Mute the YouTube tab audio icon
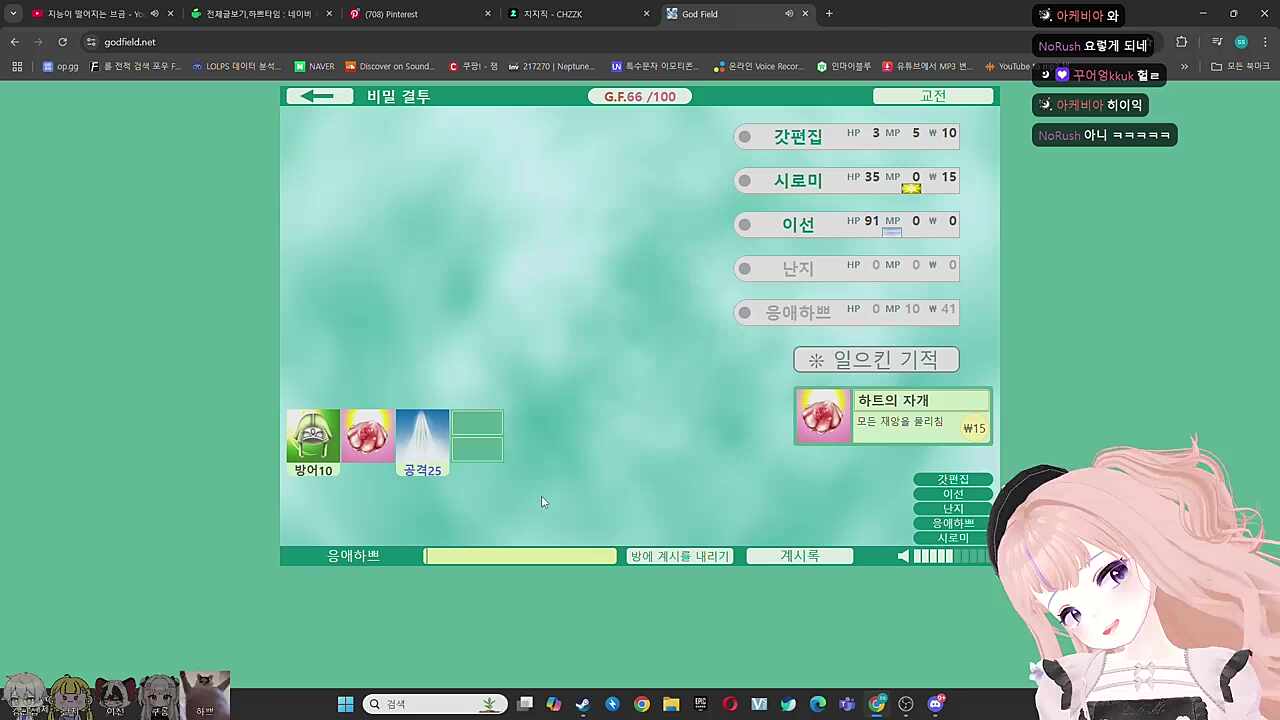Viewport: 1280px width, 720px height. 154,14
